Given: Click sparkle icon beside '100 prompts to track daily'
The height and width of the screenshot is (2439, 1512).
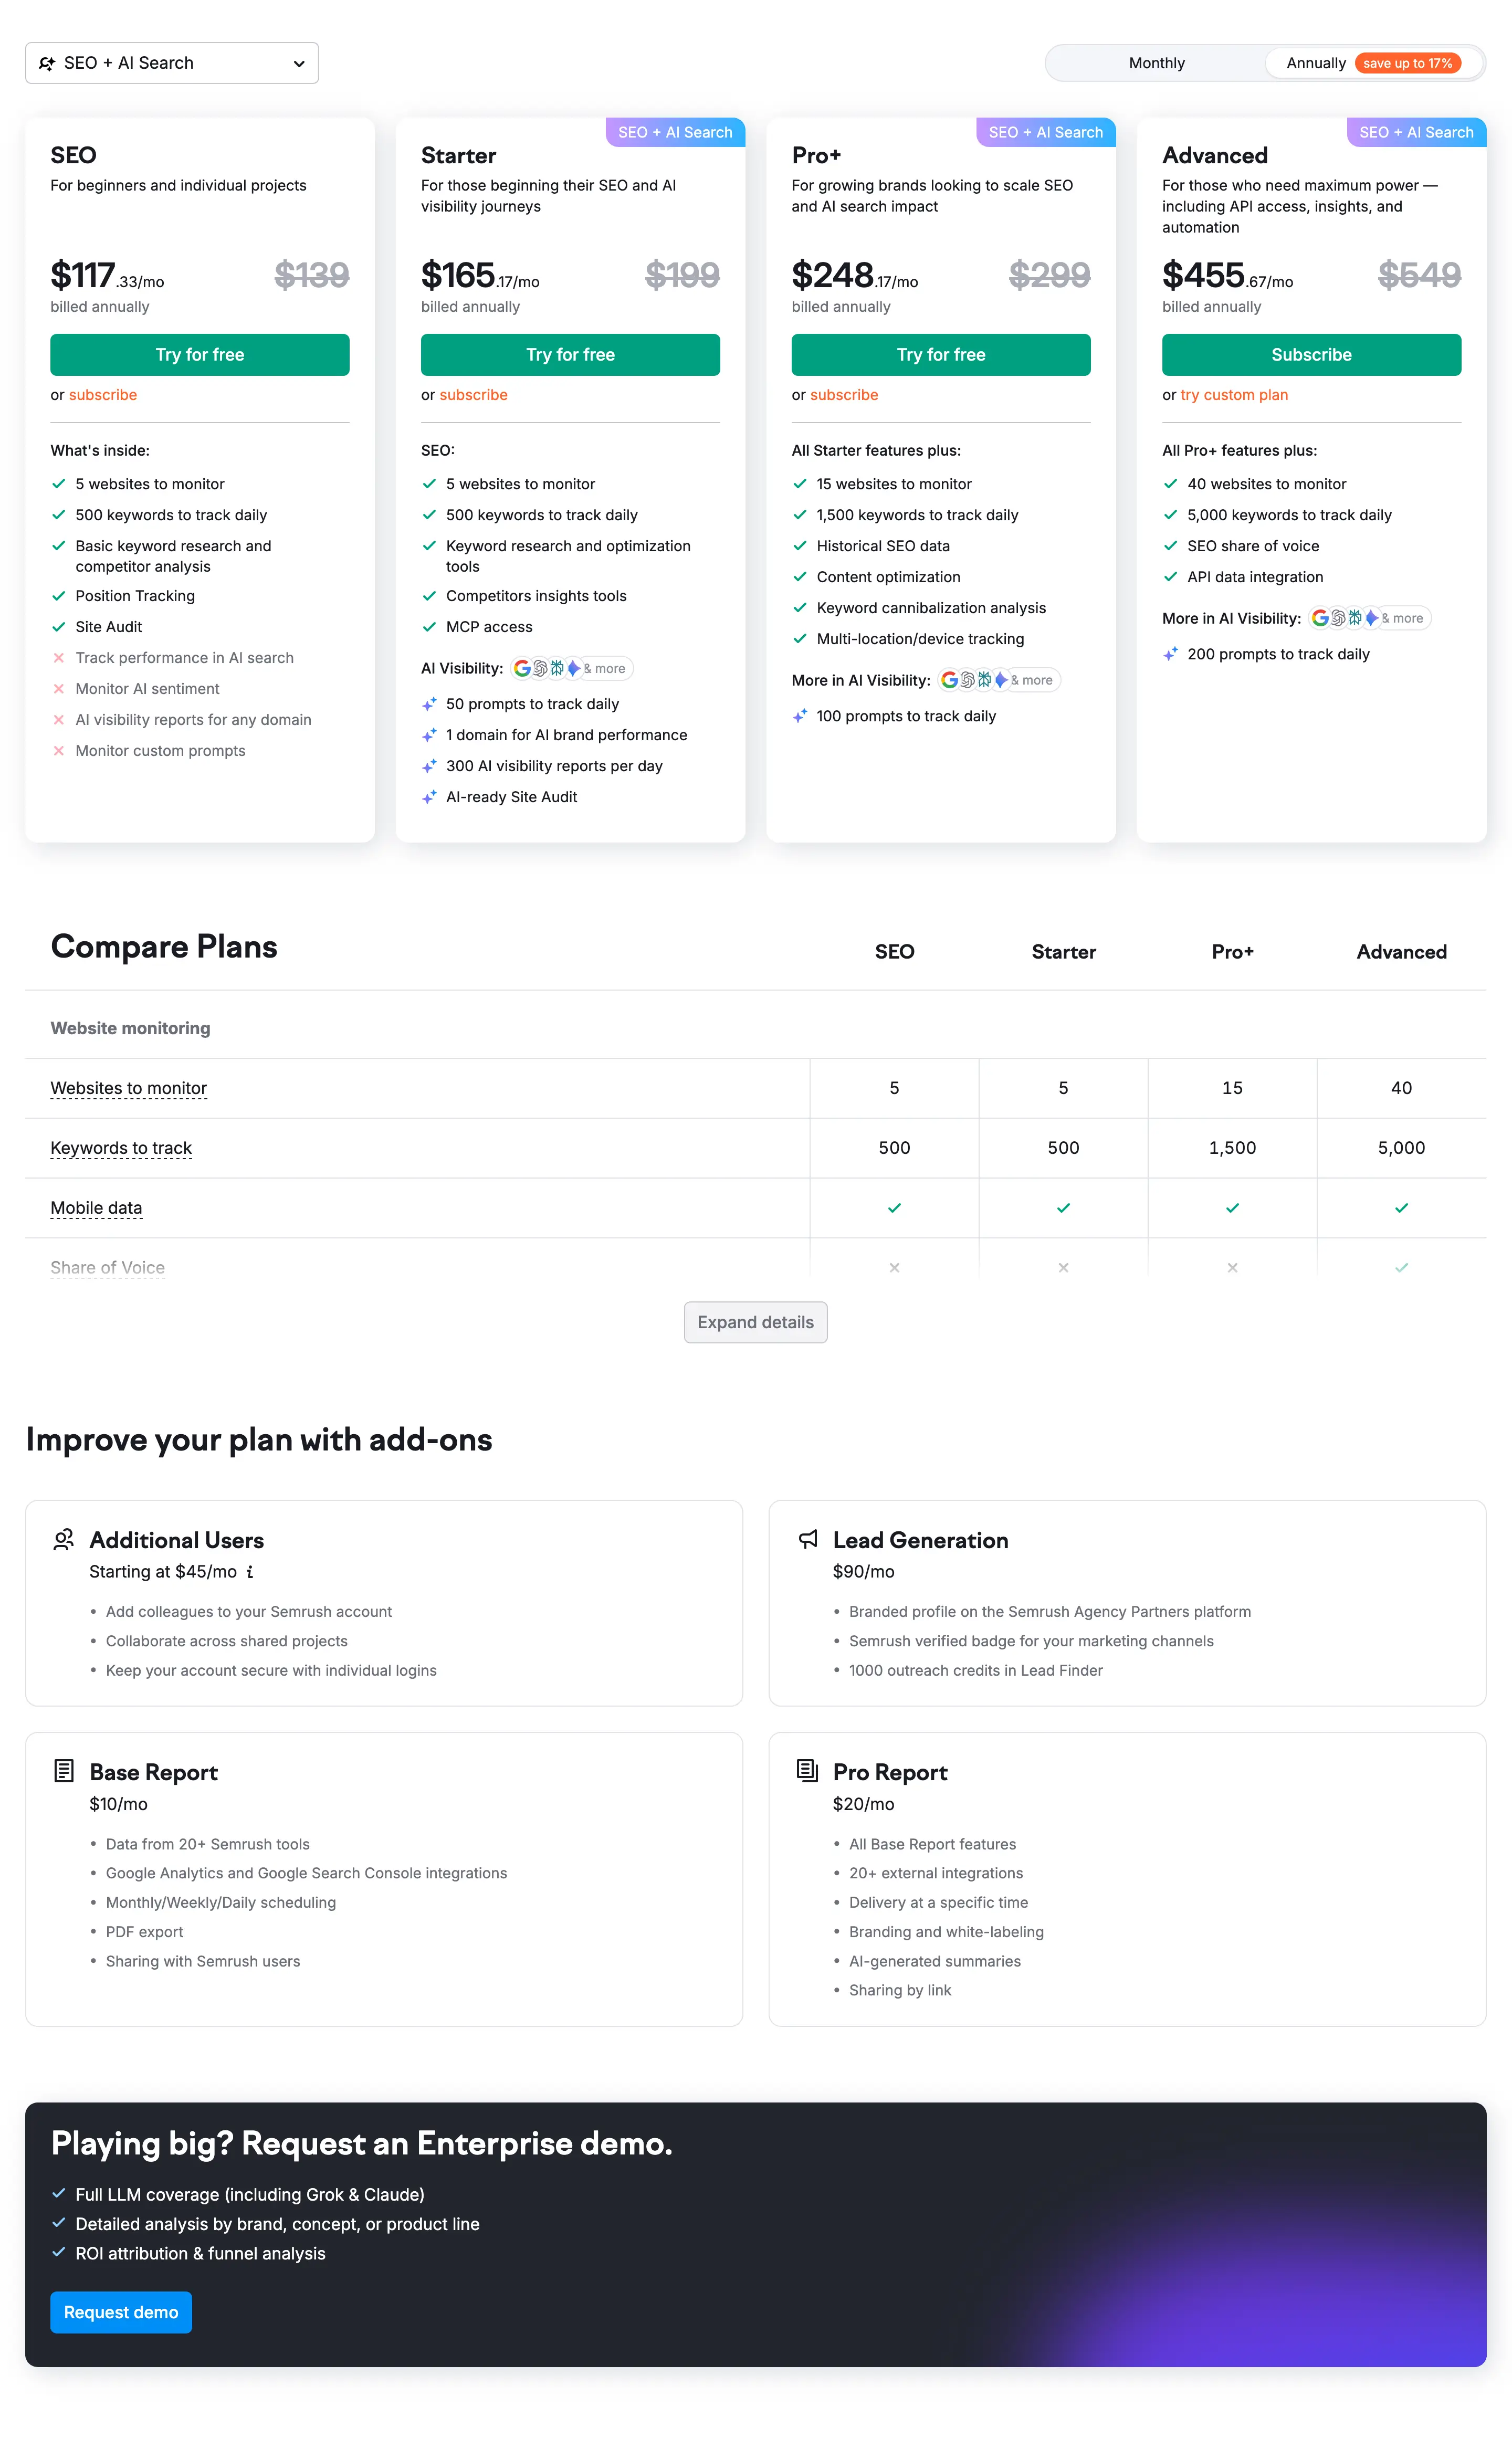Looking at the screenshot, I should (800, 716).
